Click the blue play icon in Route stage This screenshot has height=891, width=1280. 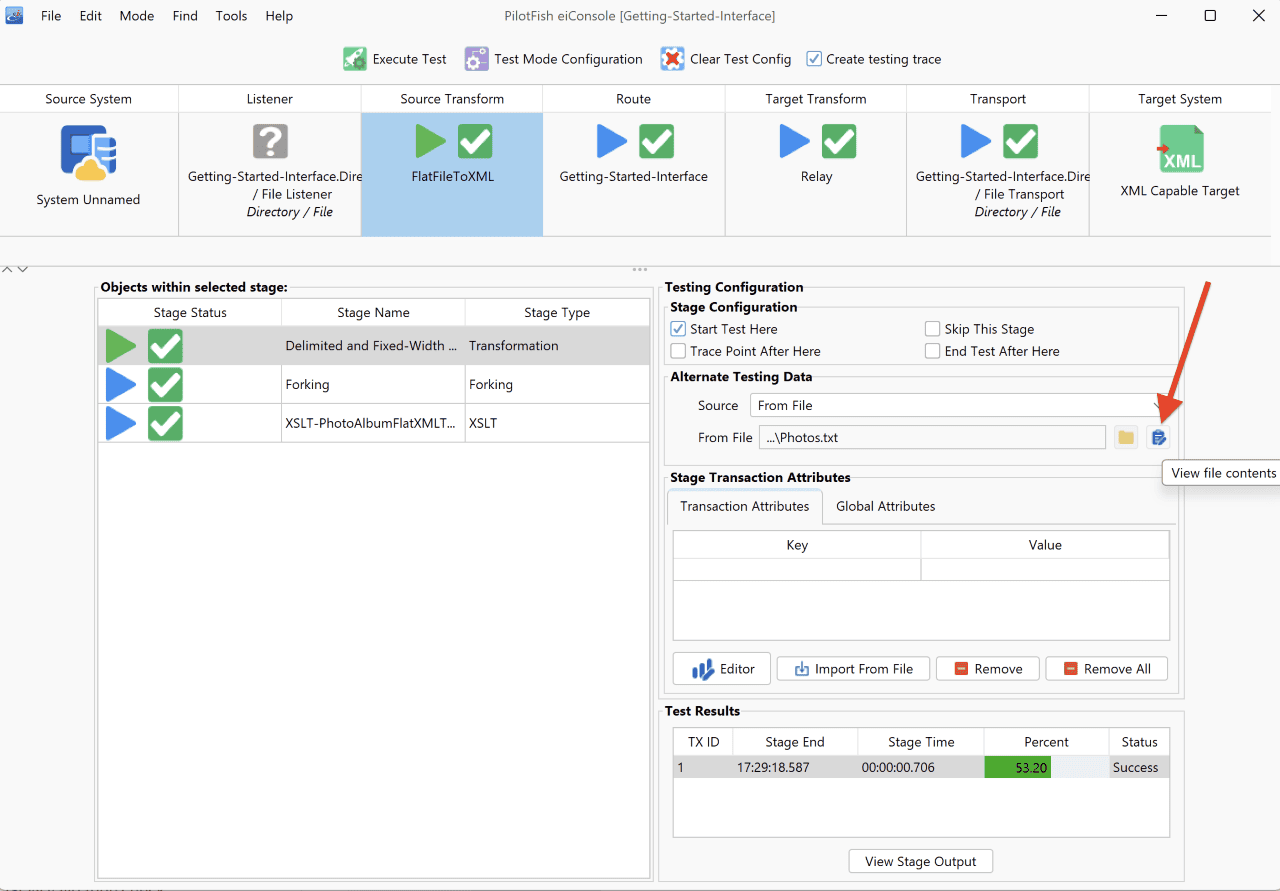click(612, 141)
